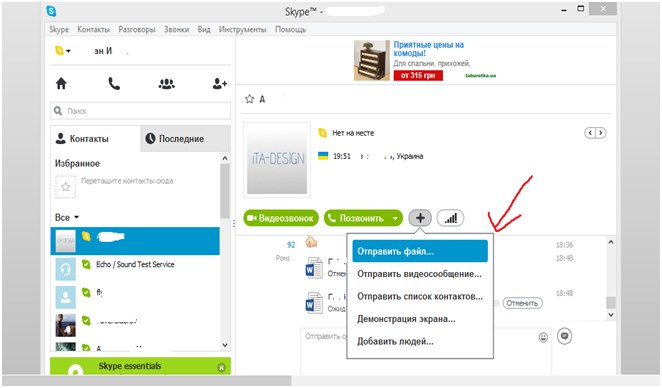The image size is (662, 388).
Task: Click the dresser ad image
Action: [372, 60]
